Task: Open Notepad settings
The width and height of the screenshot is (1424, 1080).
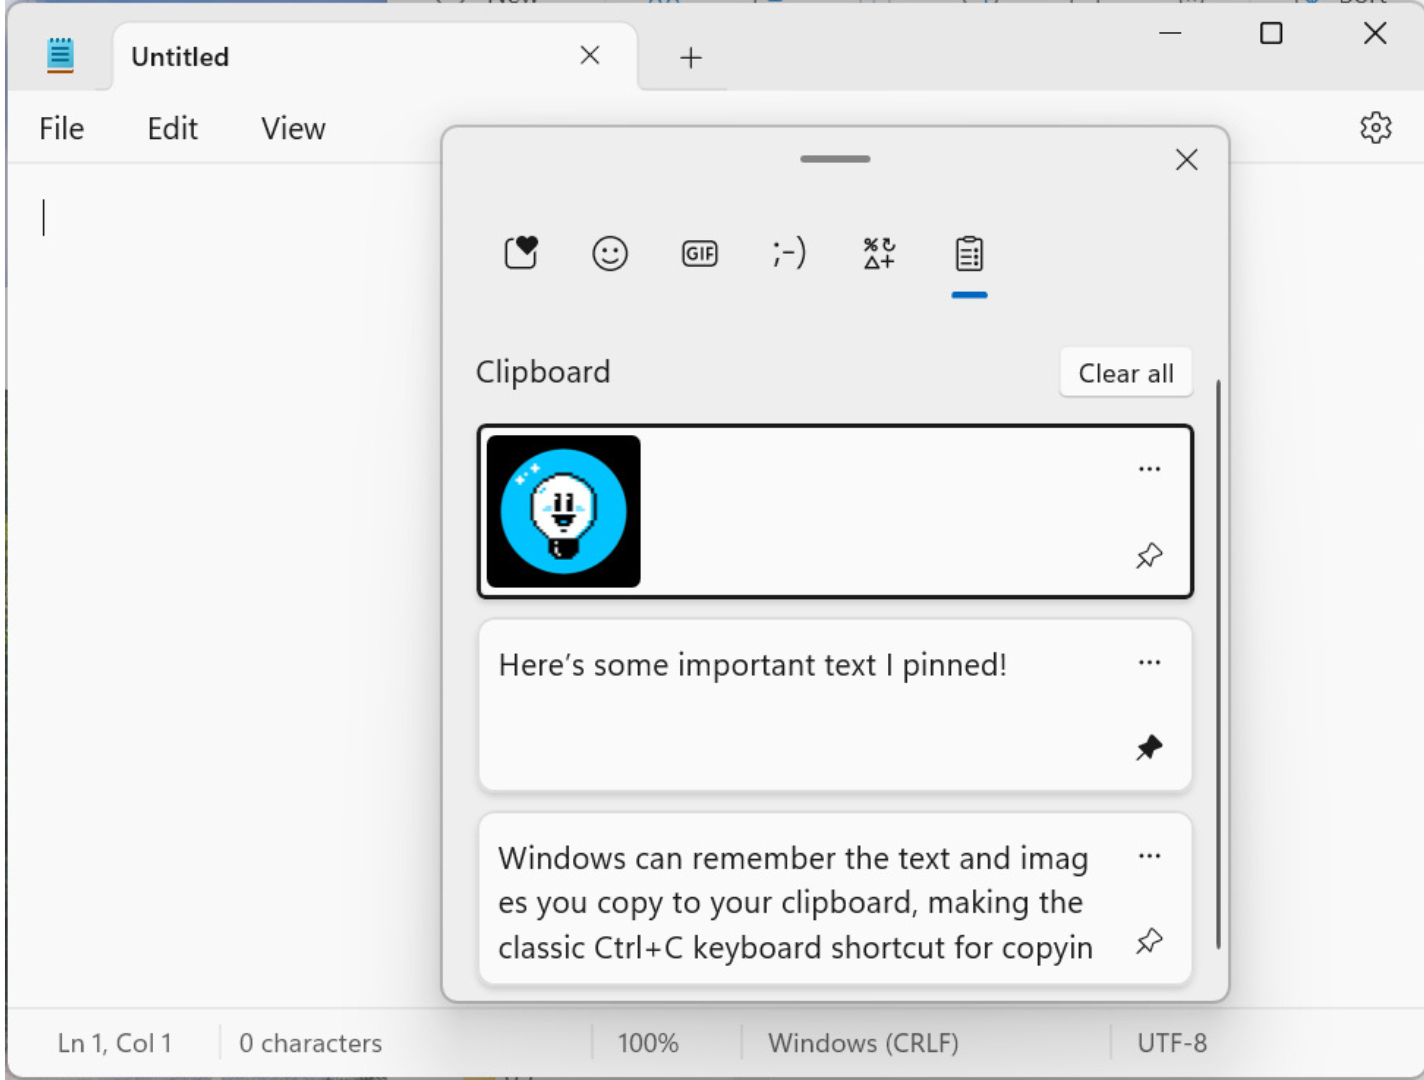Action: coord(1376,128)
